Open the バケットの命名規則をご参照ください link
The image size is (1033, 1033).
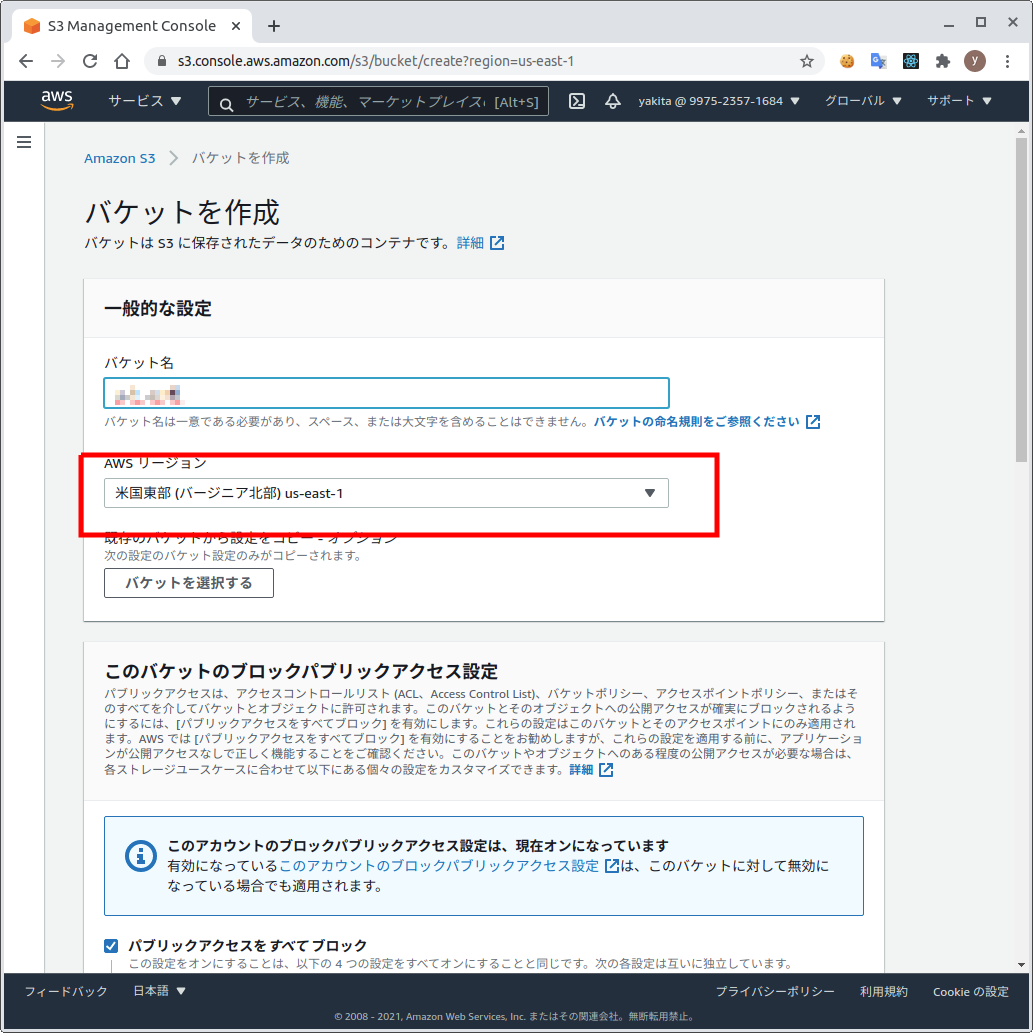coord(696,422)
